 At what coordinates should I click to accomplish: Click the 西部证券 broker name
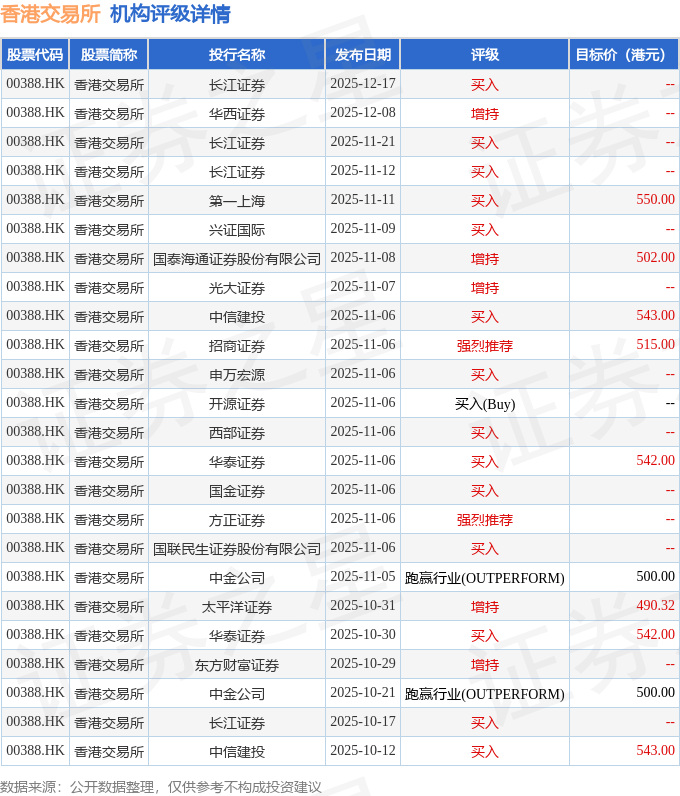pos(237,433)
